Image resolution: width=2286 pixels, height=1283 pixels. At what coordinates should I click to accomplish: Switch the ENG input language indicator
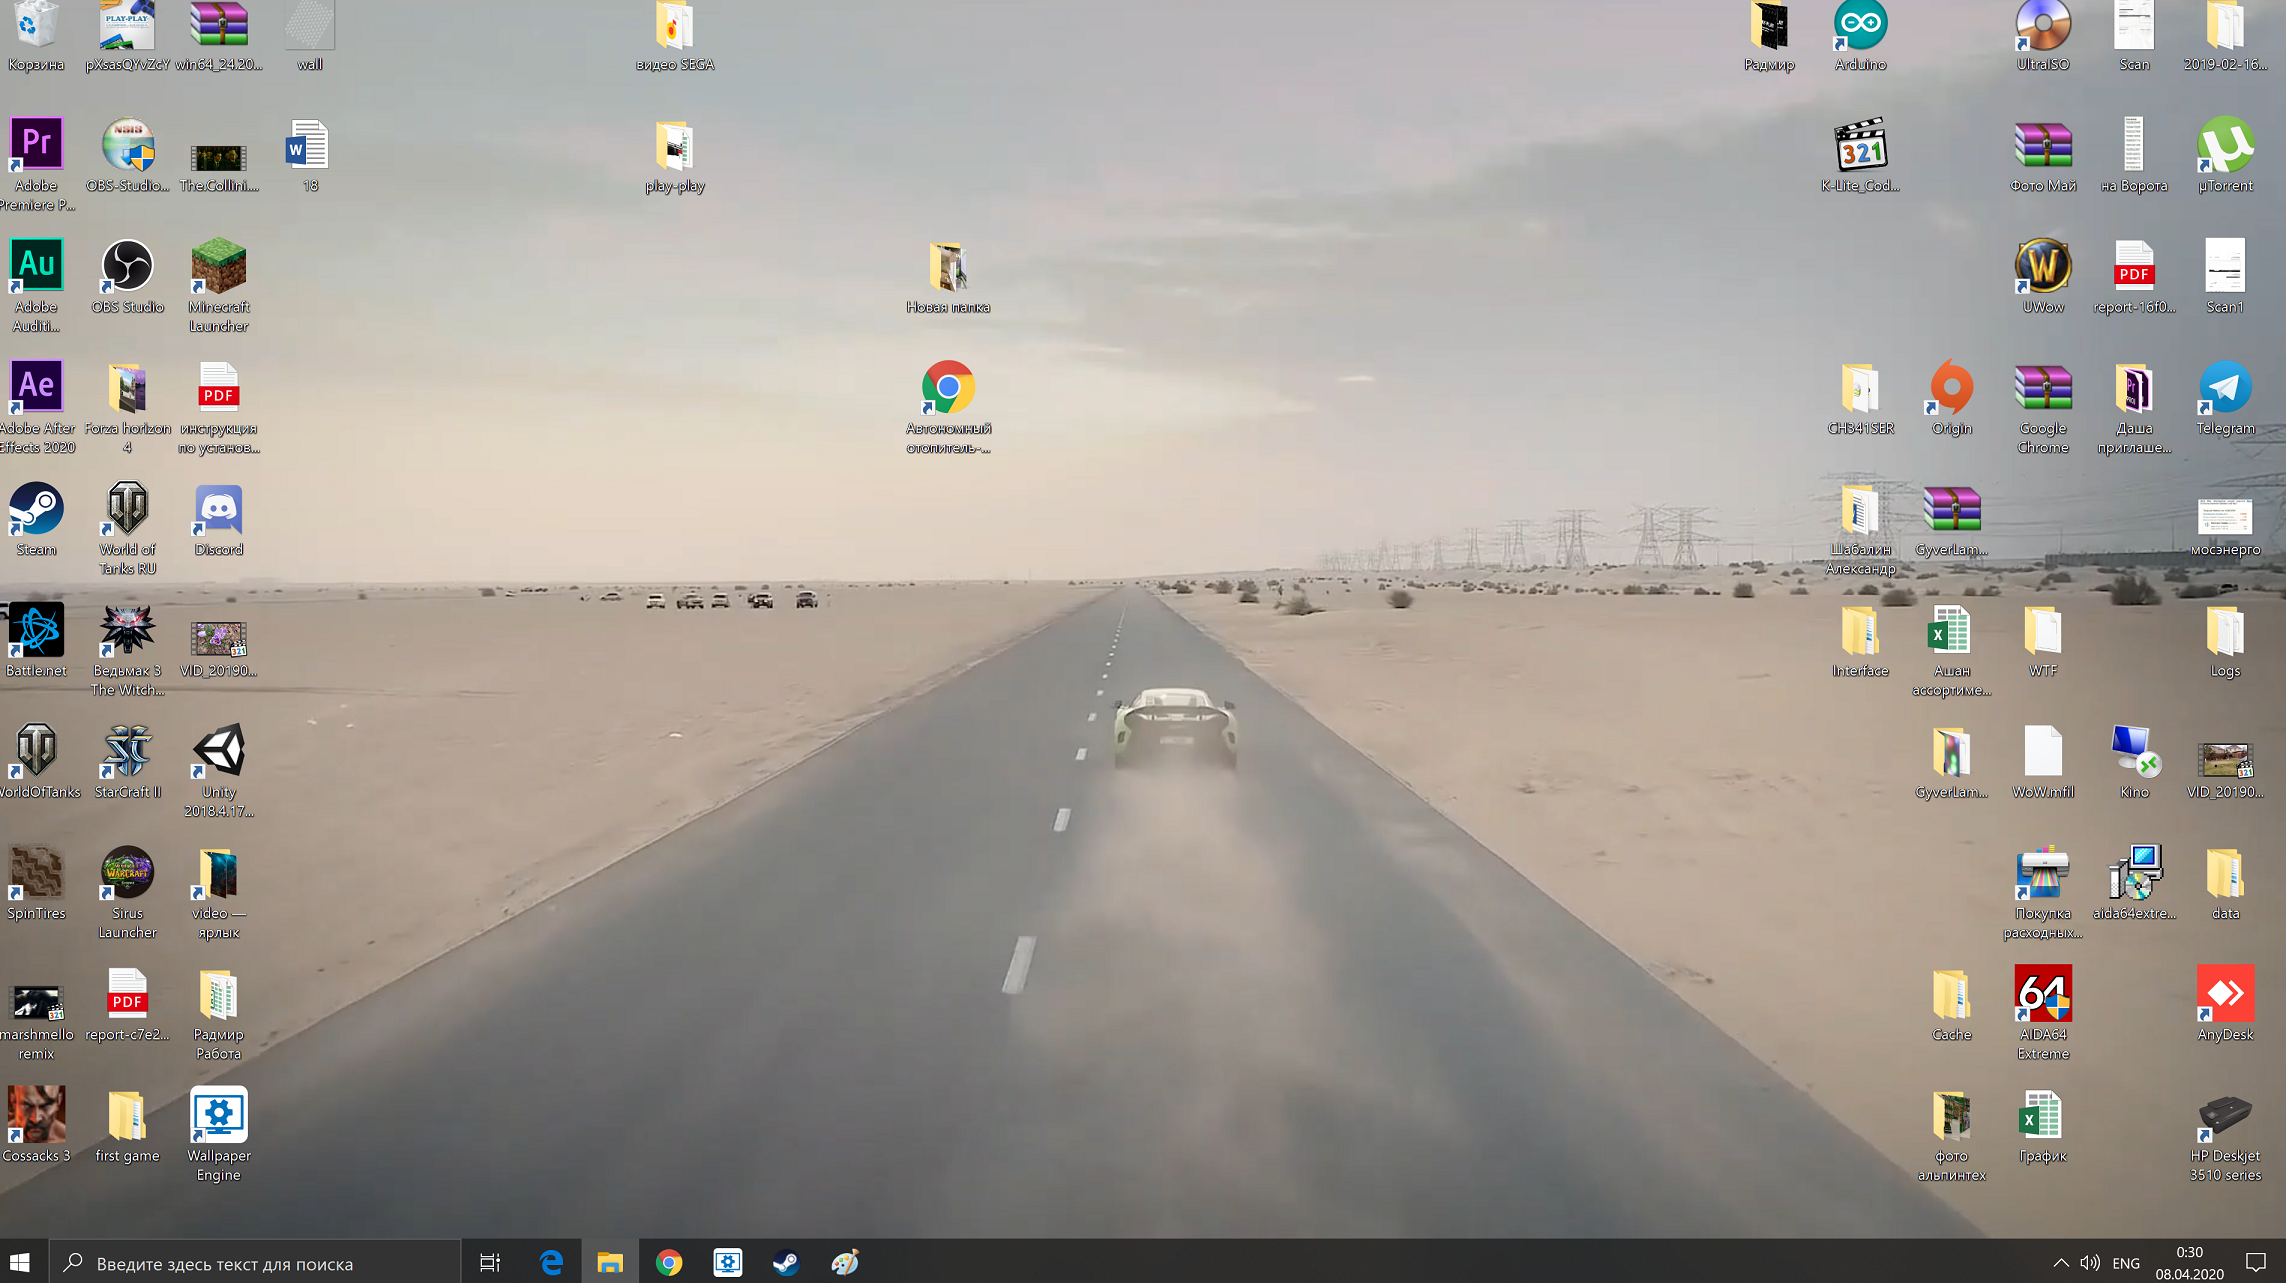coord(2126,1263)
